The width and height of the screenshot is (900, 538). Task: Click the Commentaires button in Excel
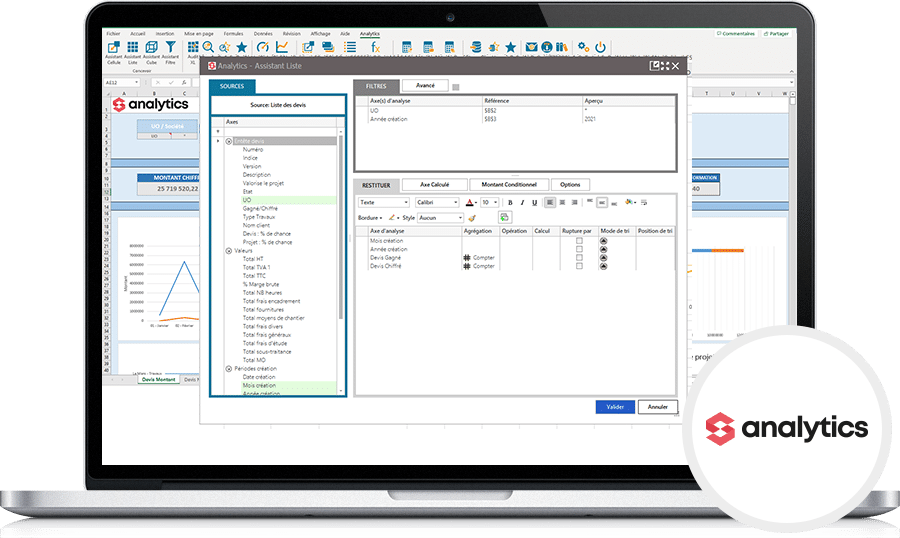[735, 34]
